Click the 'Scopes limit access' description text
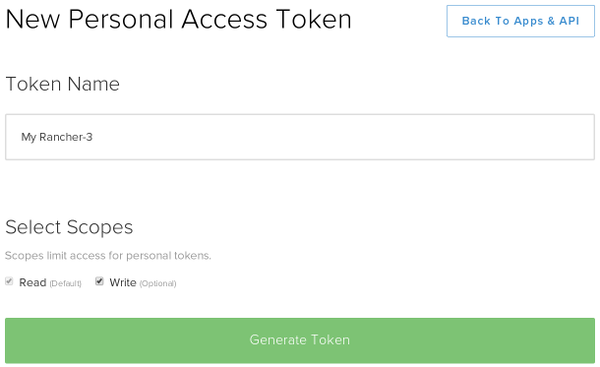The width and height of the screenshot is (600, 367). pyautogui.click(x=108, y=255)
